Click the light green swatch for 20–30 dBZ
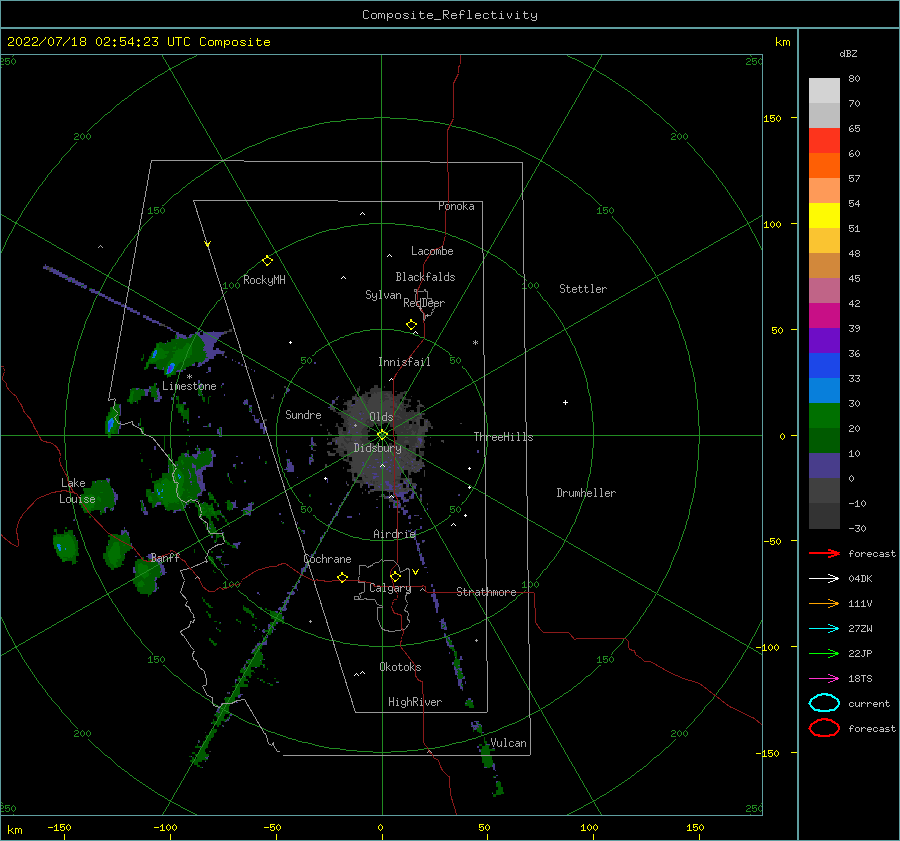The height and width of the screenshot is (841, 900). [824, 416]
